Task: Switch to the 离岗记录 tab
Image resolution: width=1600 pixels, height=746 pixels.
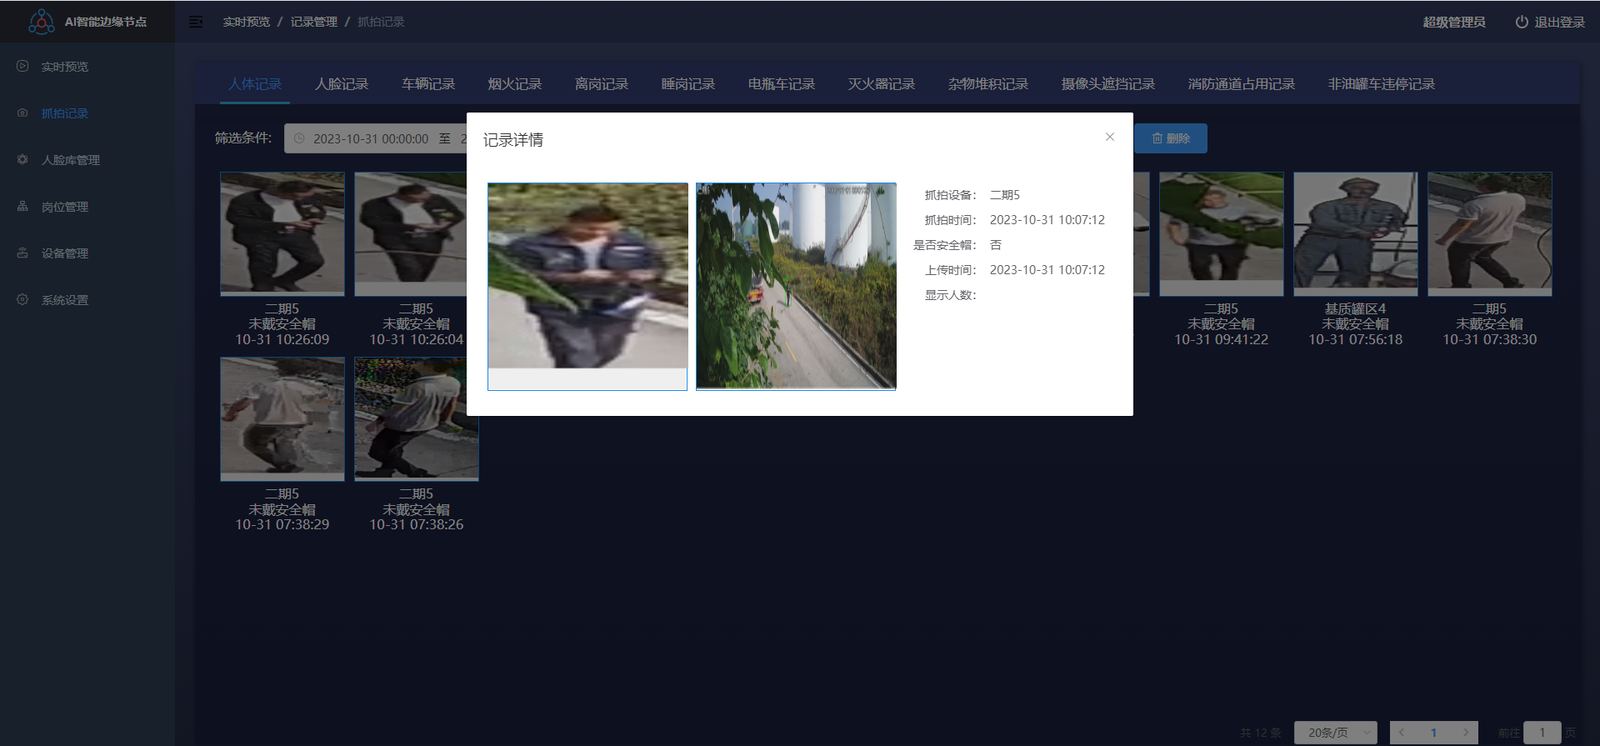Action: [x=602, y=84]
